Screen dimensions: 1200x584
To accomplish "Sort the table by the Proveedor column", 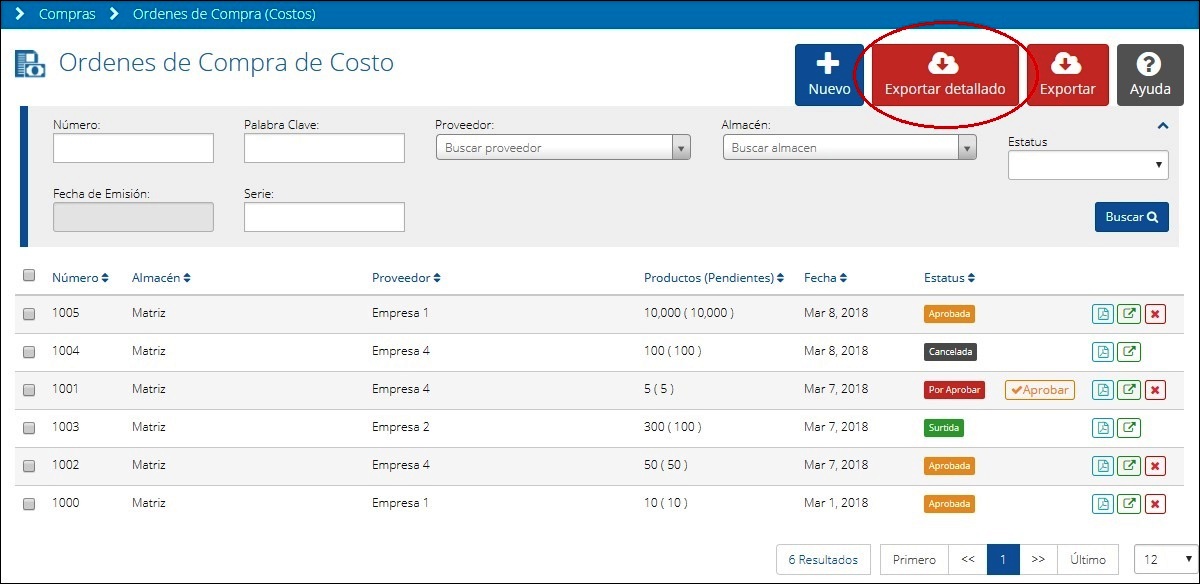I will pyautogui.click(x=406, y=277).
